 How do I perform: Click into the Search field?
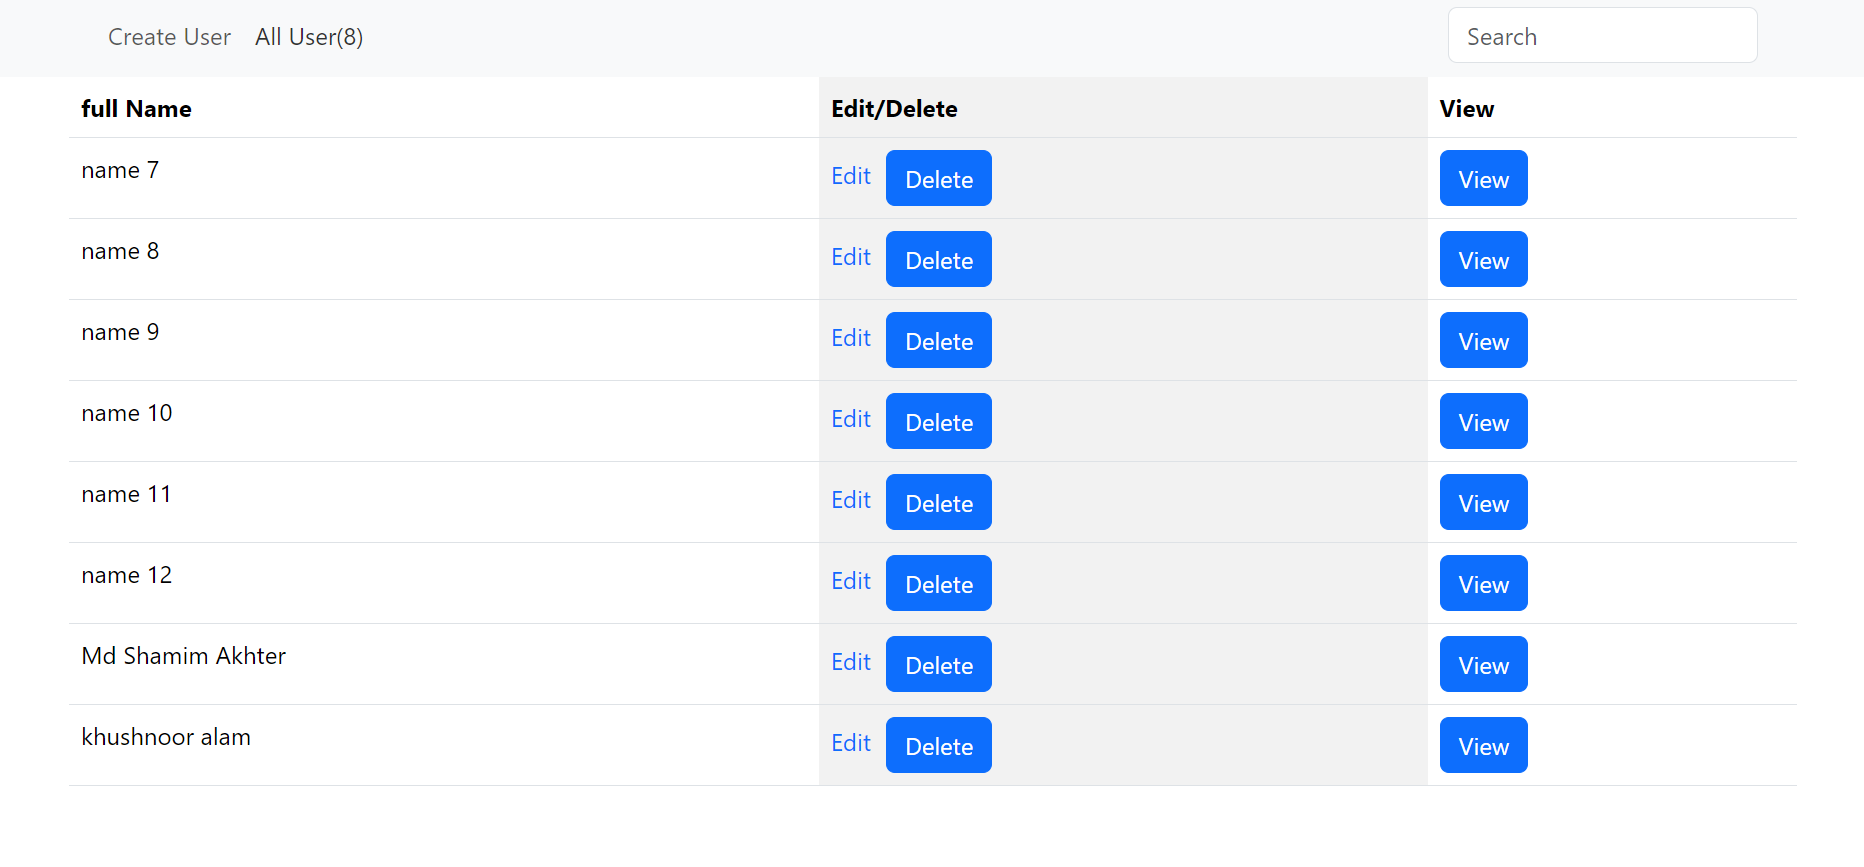(1602, 36)
